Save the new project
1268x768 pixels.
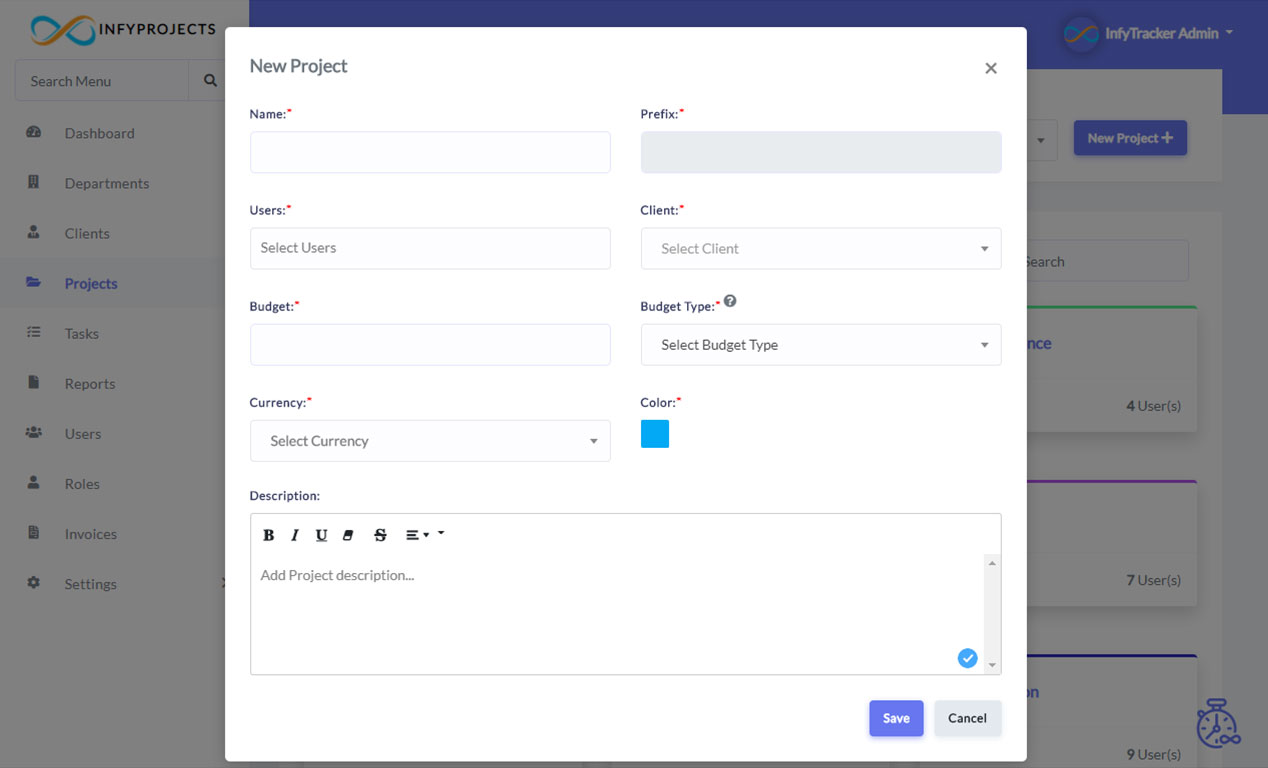pyautogui.click(x=895, y=718)
